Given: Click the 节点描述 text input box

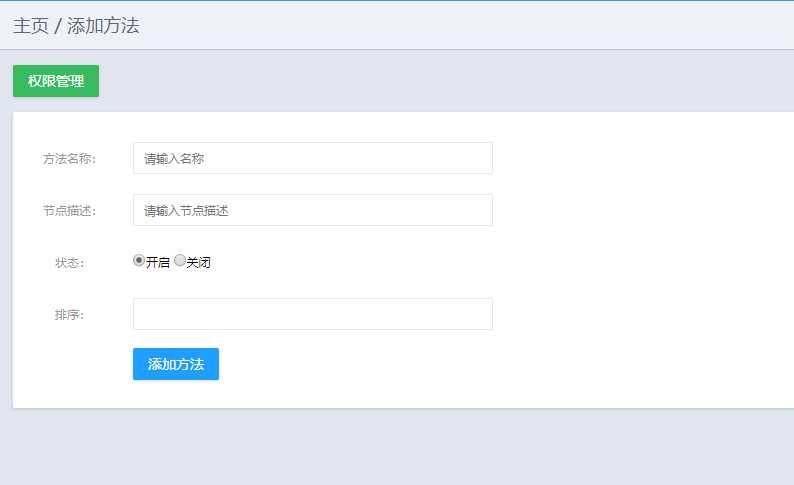Looking at the screenshot, I should 312,210.
